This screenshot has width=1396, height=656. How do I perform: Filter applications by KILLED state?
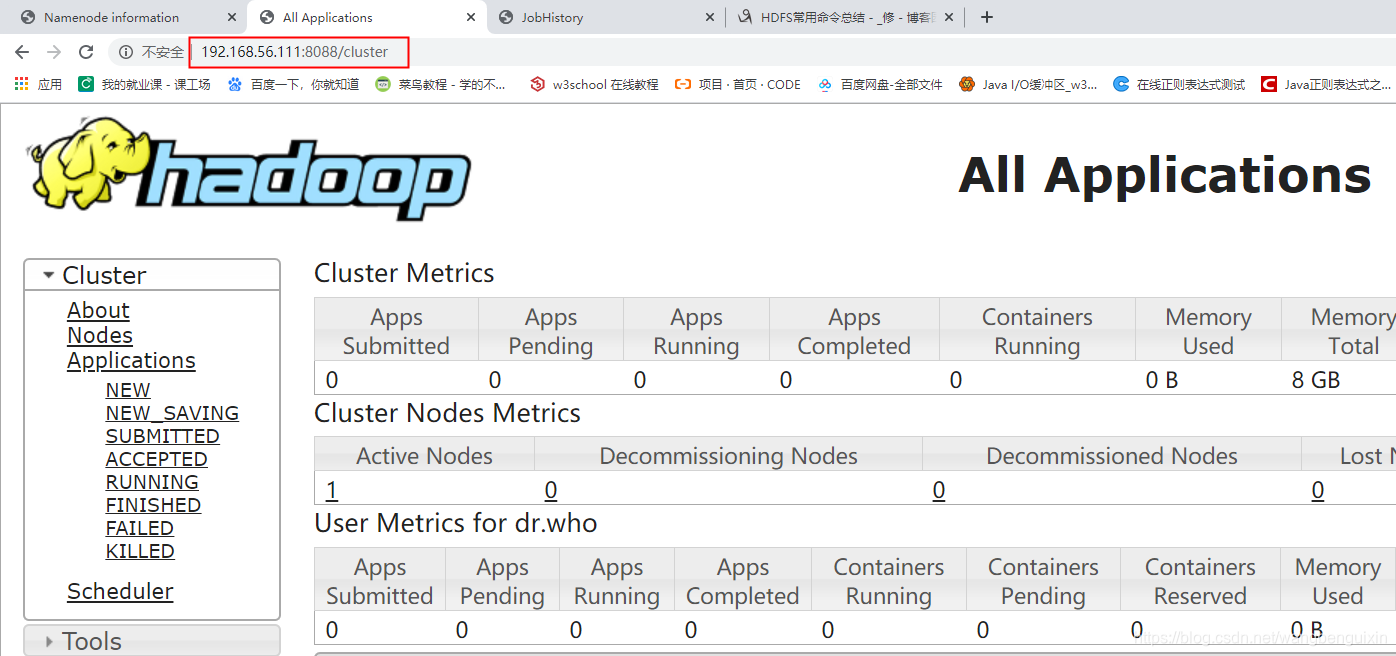point(140,551)
